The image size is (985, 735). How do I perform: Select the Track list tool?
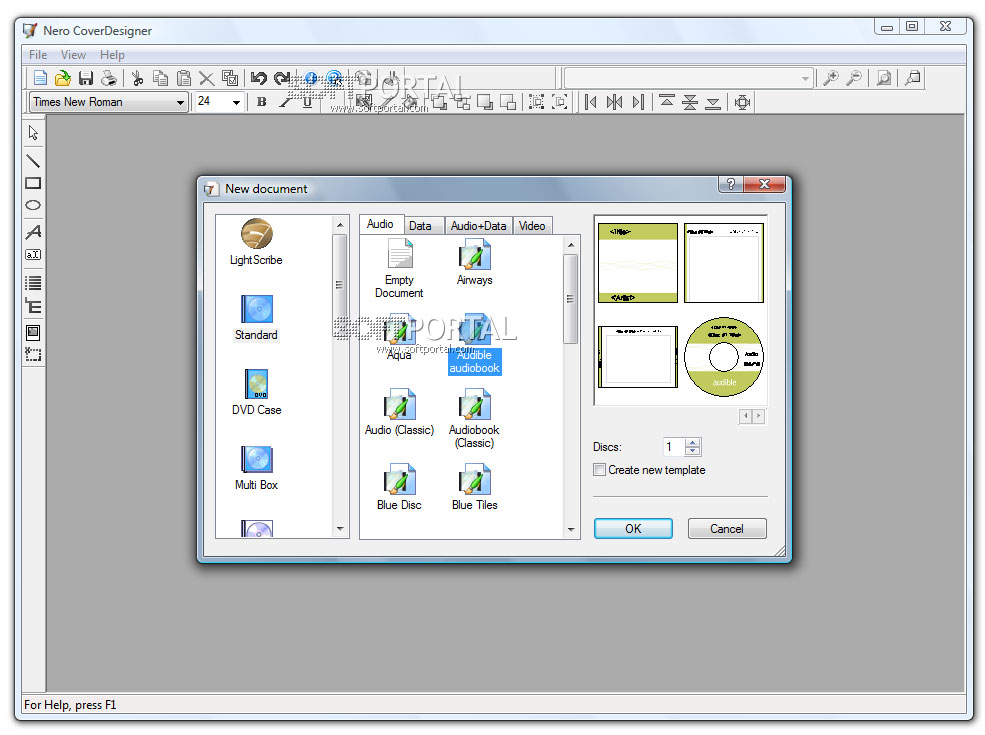[33, 282]
